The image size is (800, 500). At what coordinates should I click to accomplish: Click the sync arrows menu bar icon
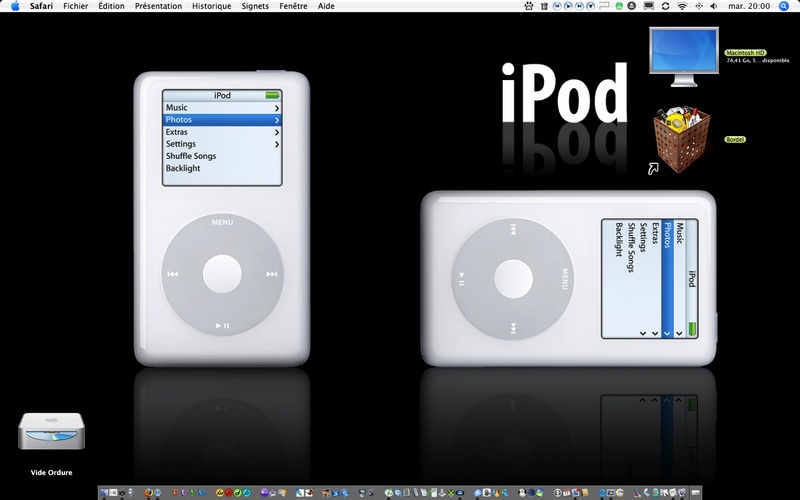[665, 6]
